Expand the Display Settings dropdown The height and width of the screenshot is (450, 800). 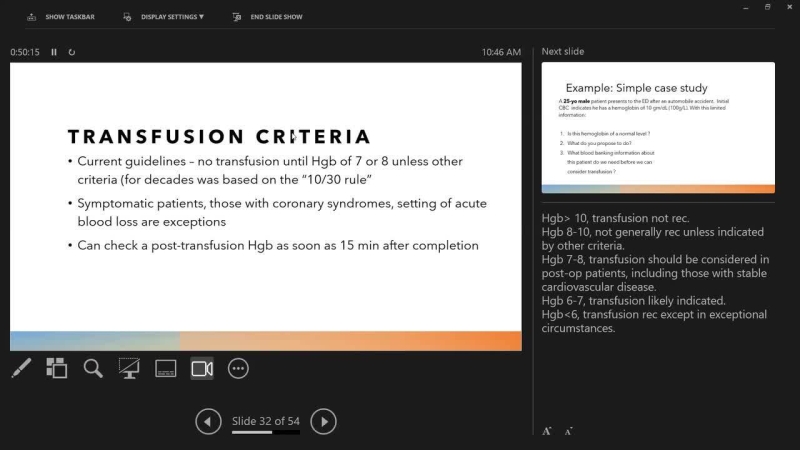164,17
